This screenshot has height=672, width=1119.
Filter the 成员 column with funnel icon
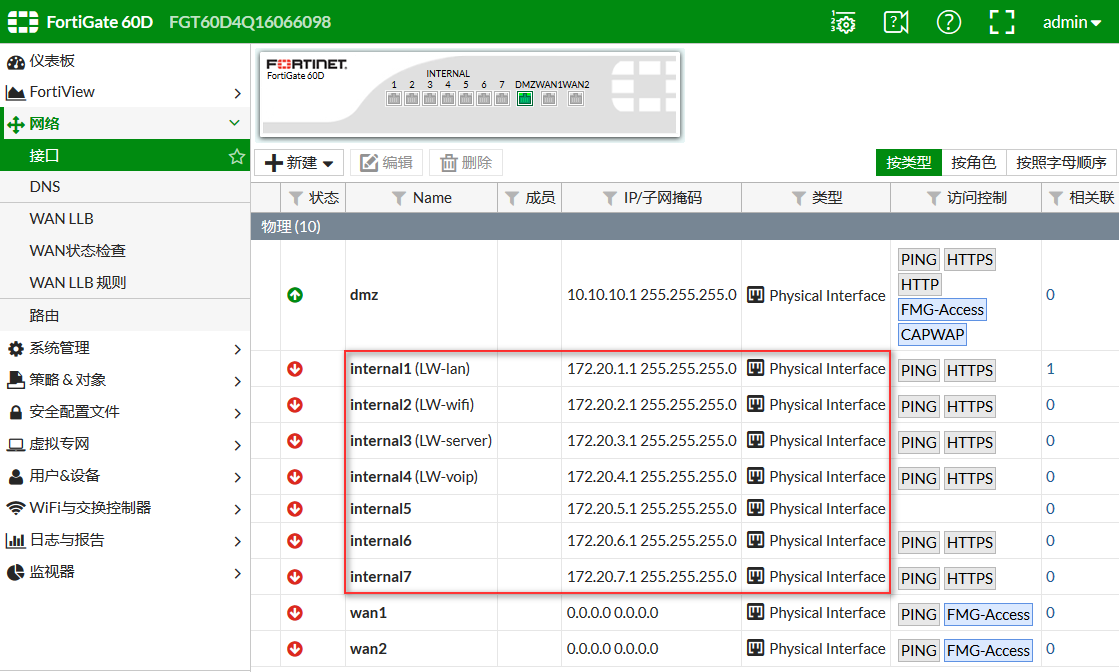[512, 198]
